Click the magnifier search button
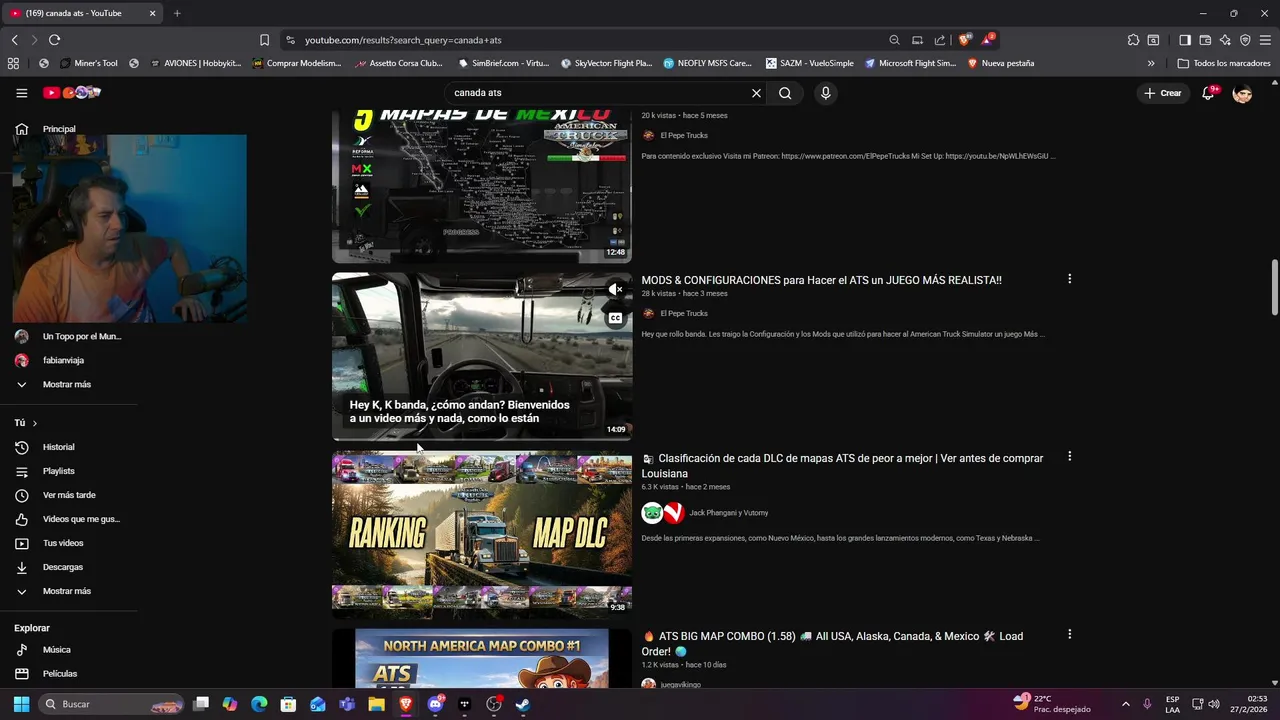Screen dimensions: 1280x720 [785, 93]
